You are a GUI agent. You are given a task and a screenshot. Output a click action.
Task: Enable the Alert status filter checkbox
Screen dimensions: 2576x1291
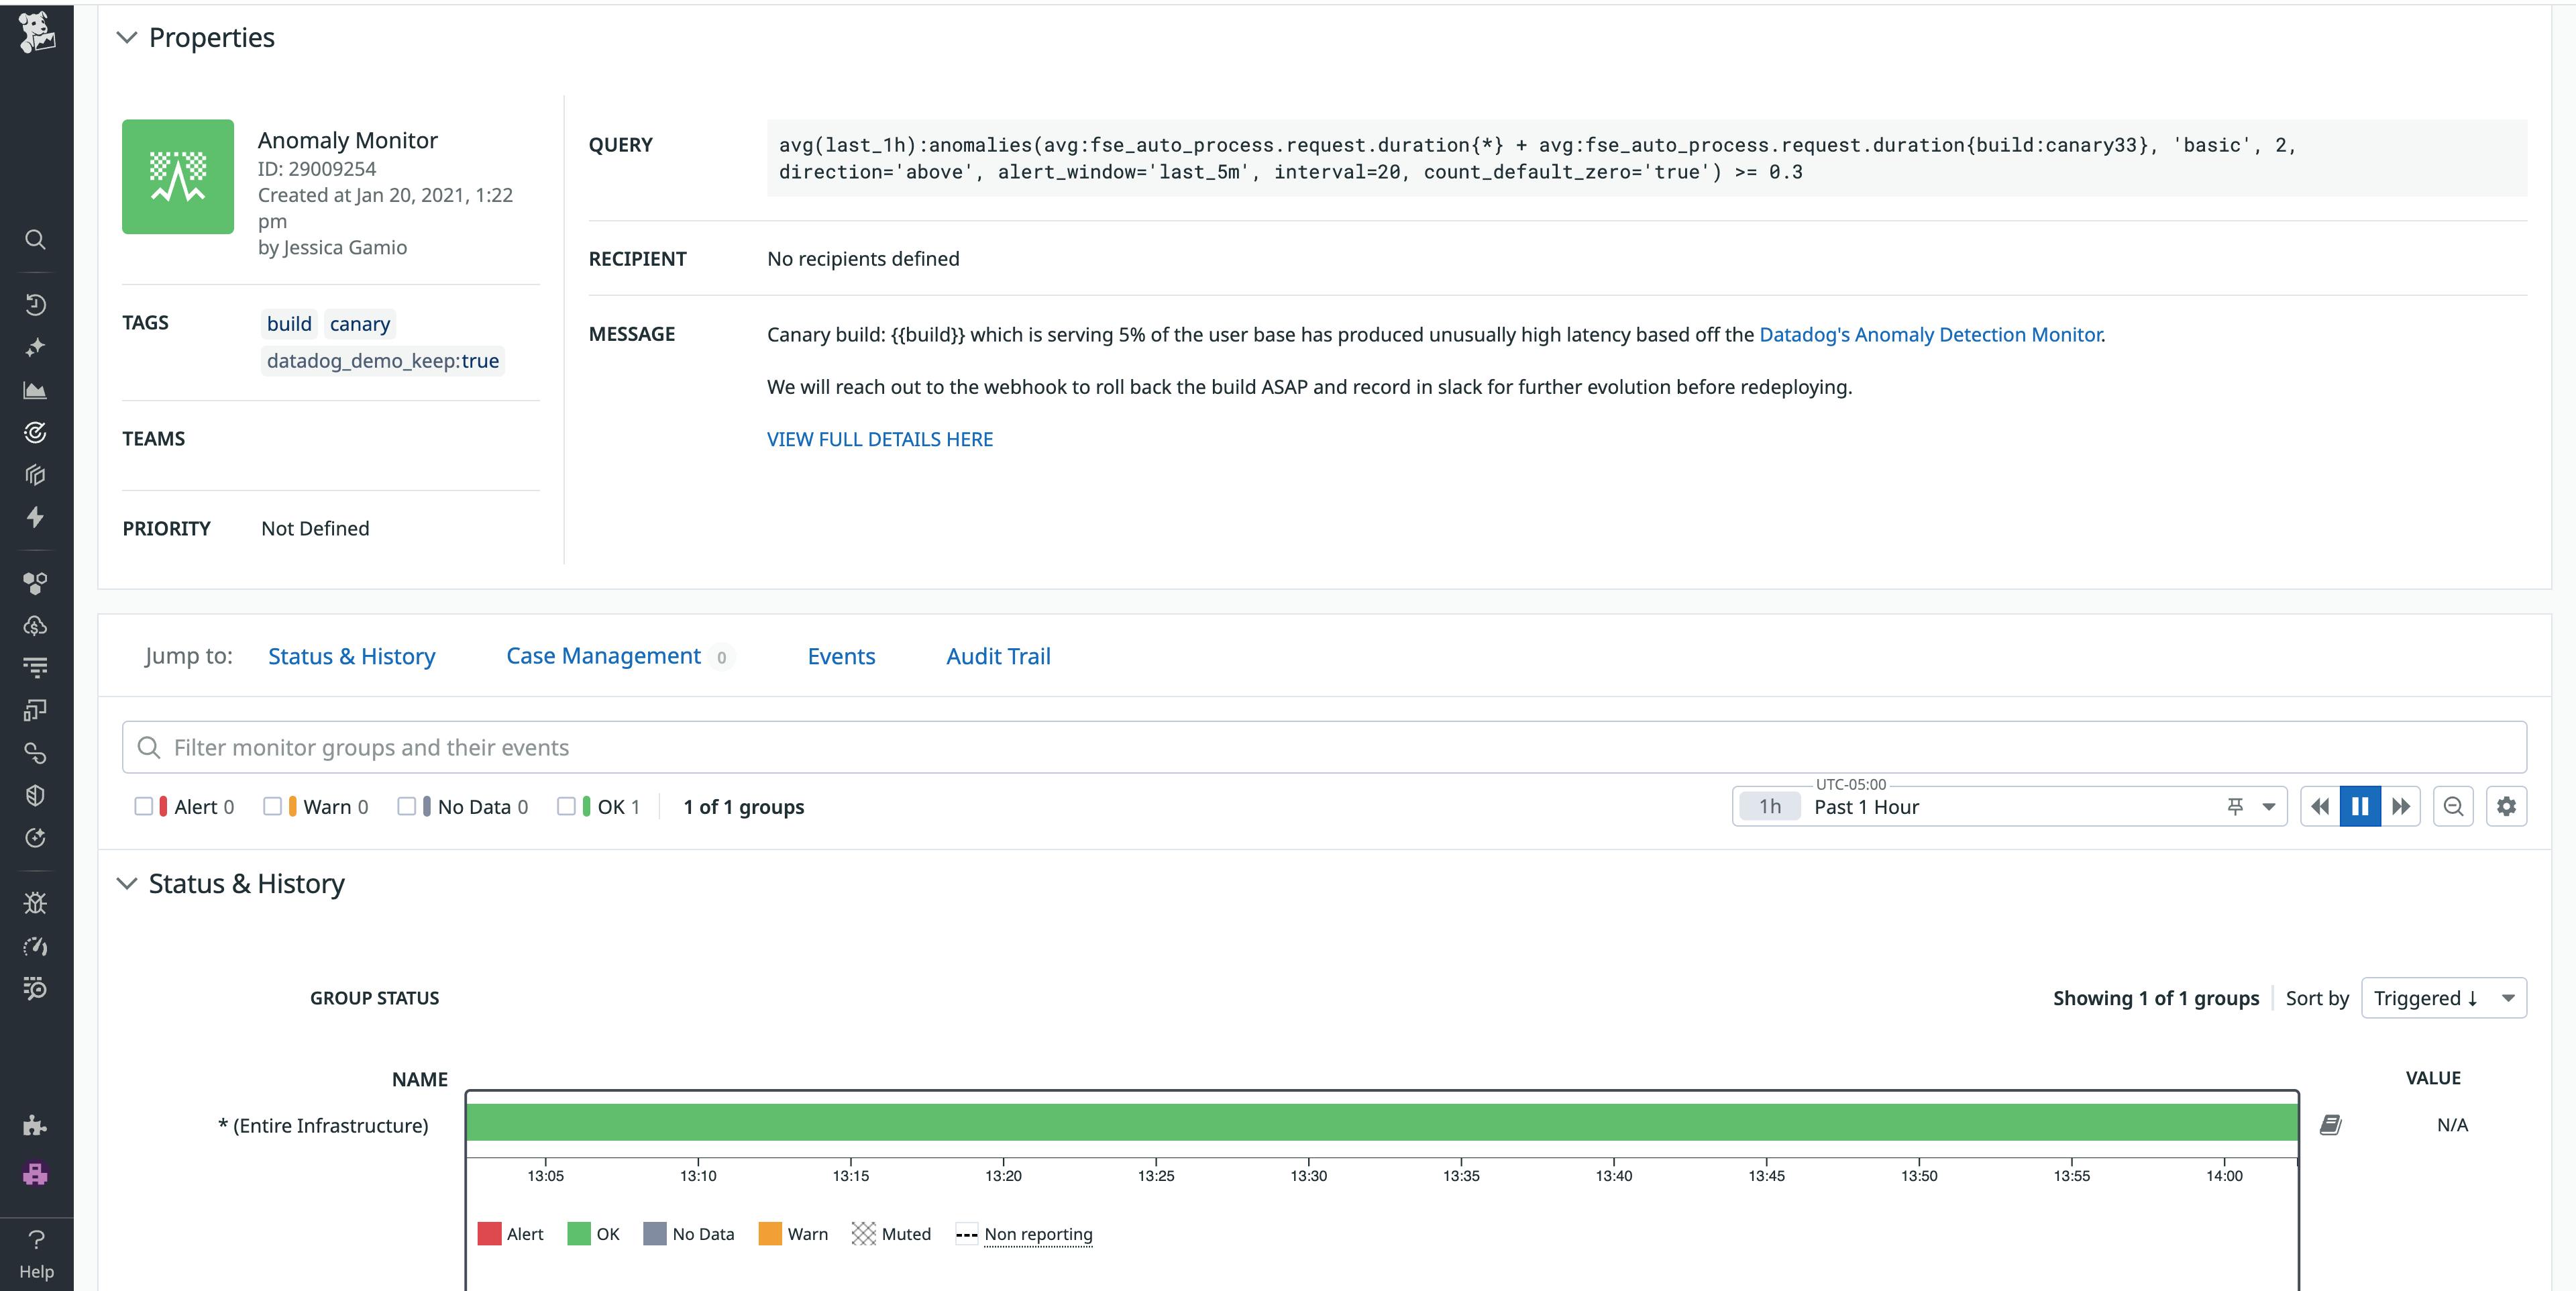coord(144,806)
